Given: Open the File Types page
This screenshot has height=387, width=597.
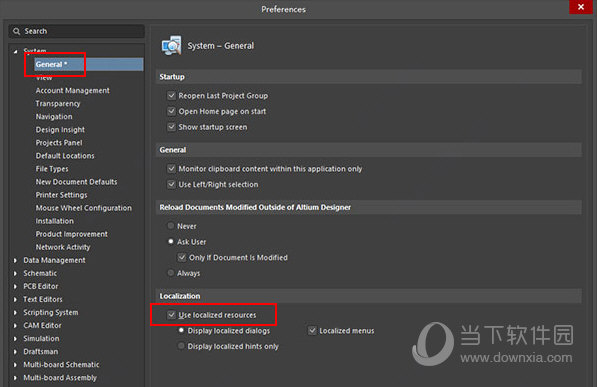Looking at the screenshot, I should (x=52, y=169).
